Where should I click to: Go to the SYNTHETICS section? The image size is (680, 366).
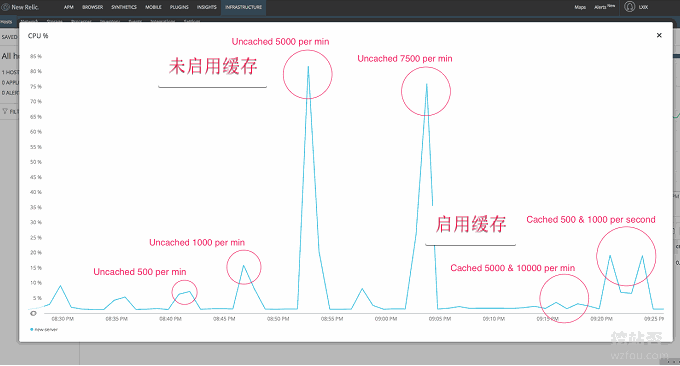click(x=124, y=7)
